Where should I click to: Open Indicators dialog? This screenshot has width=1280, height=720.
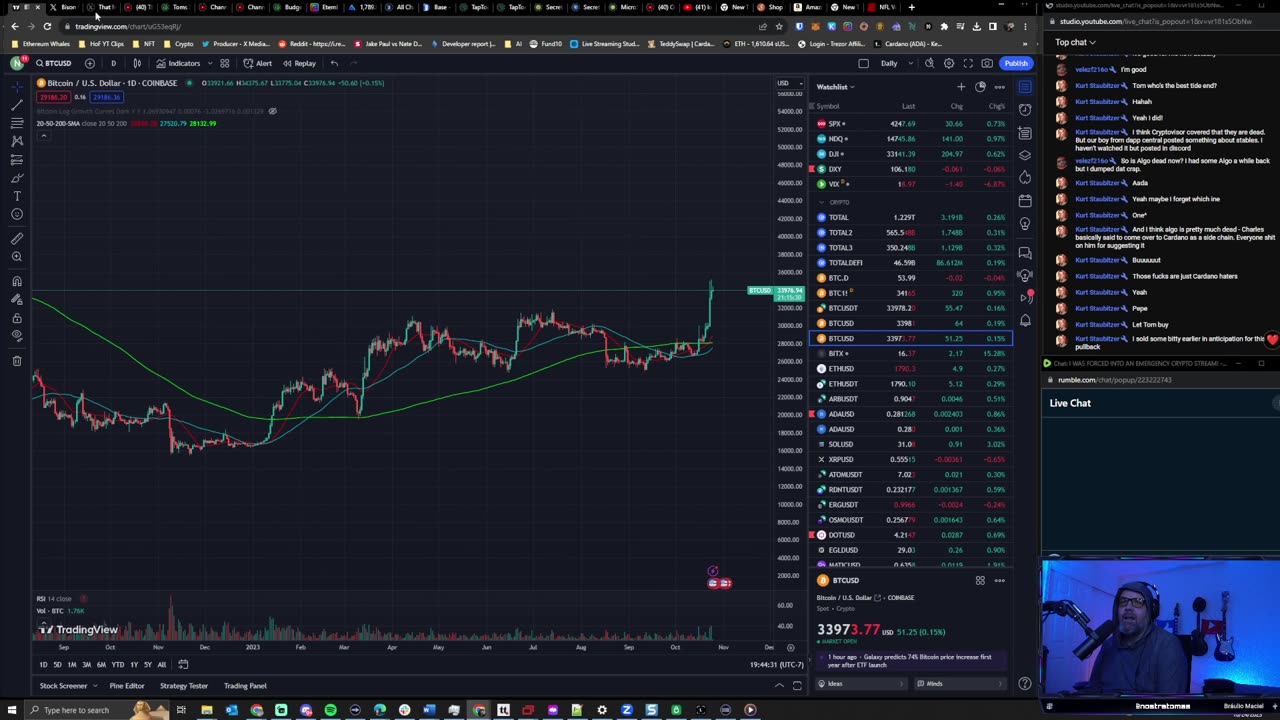tap(179, 63)
